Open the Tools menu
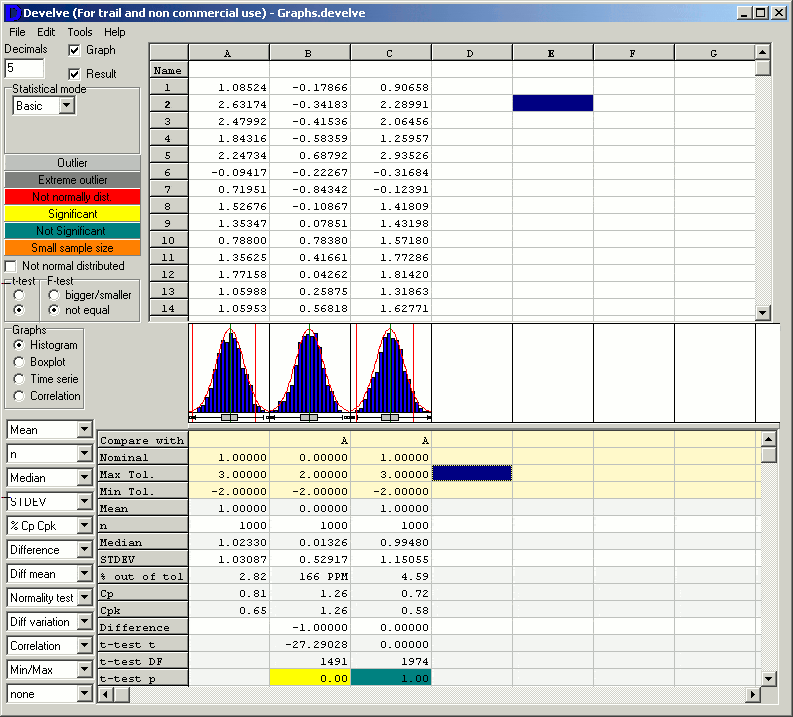The image size is (793, 717). point(80,32)
